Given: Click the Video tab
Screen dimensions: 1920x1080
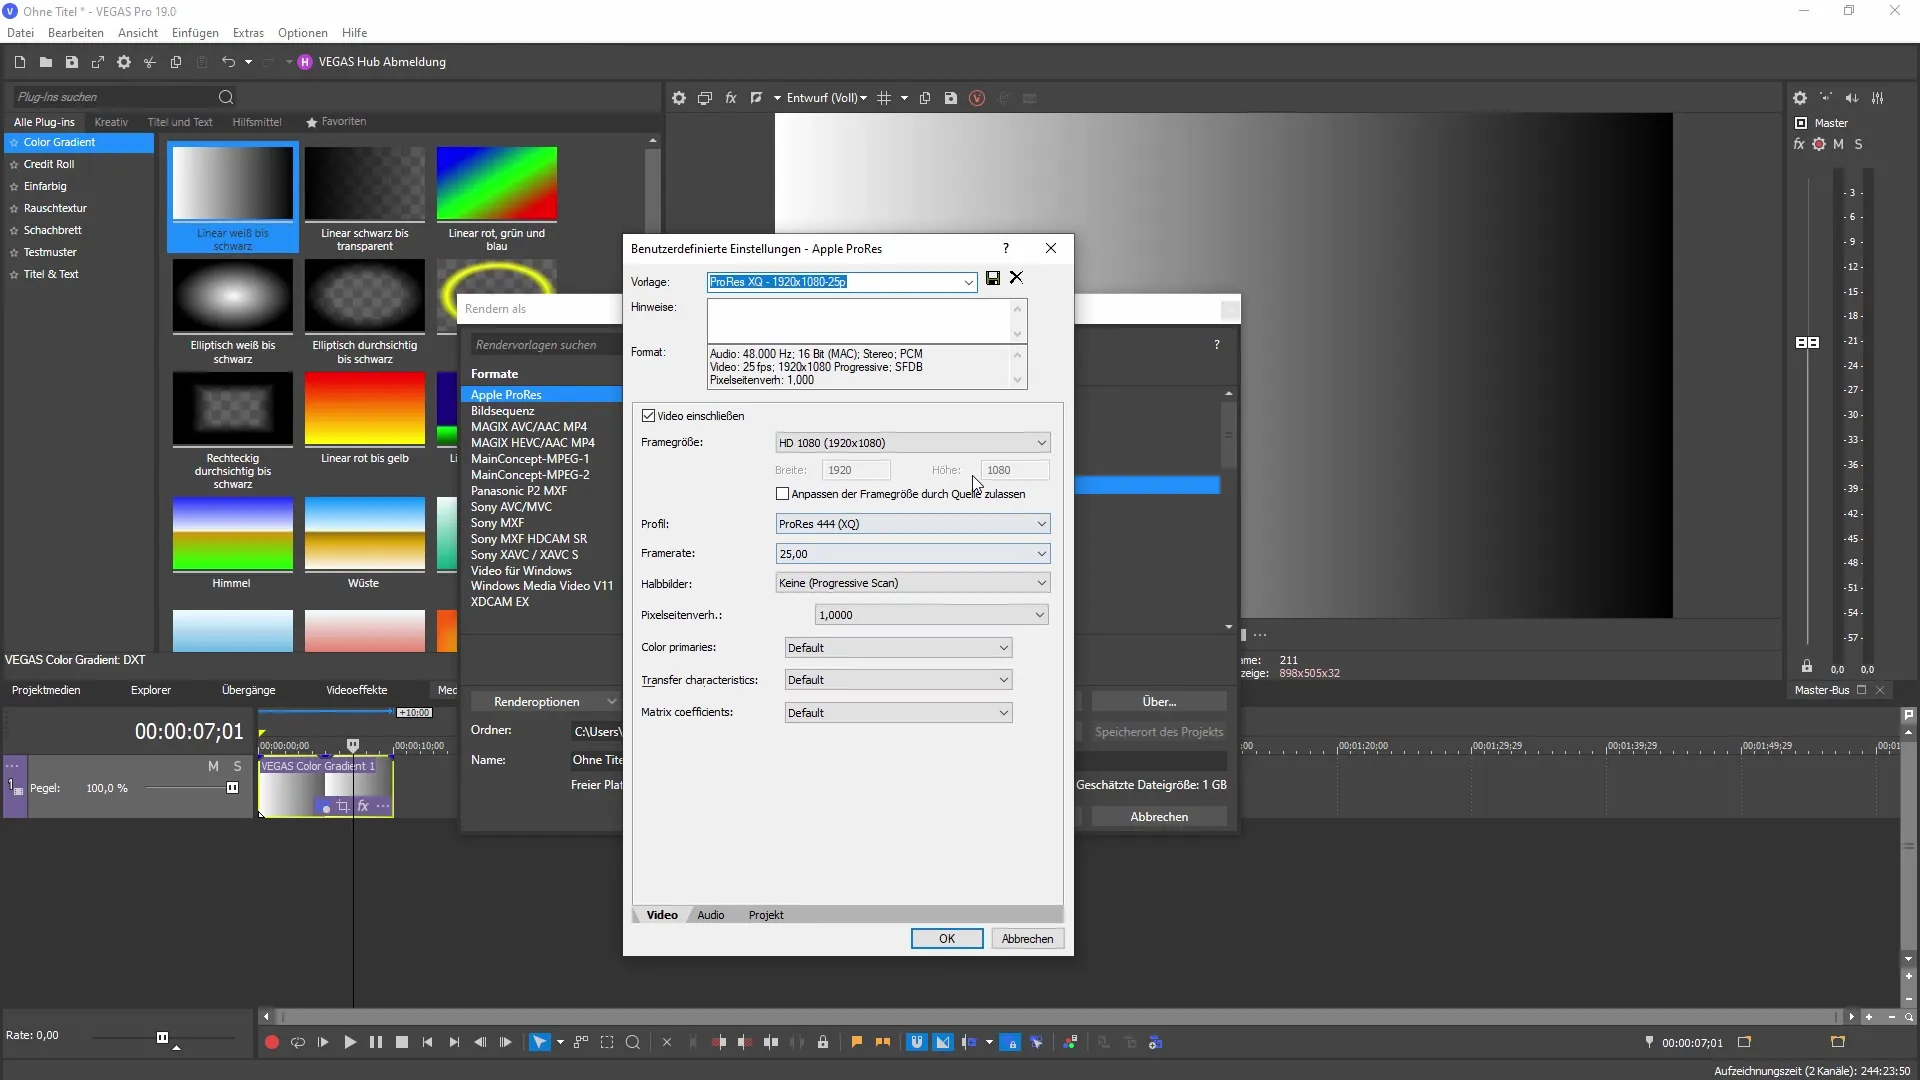Looking at the screenshot, I should 662,914.
